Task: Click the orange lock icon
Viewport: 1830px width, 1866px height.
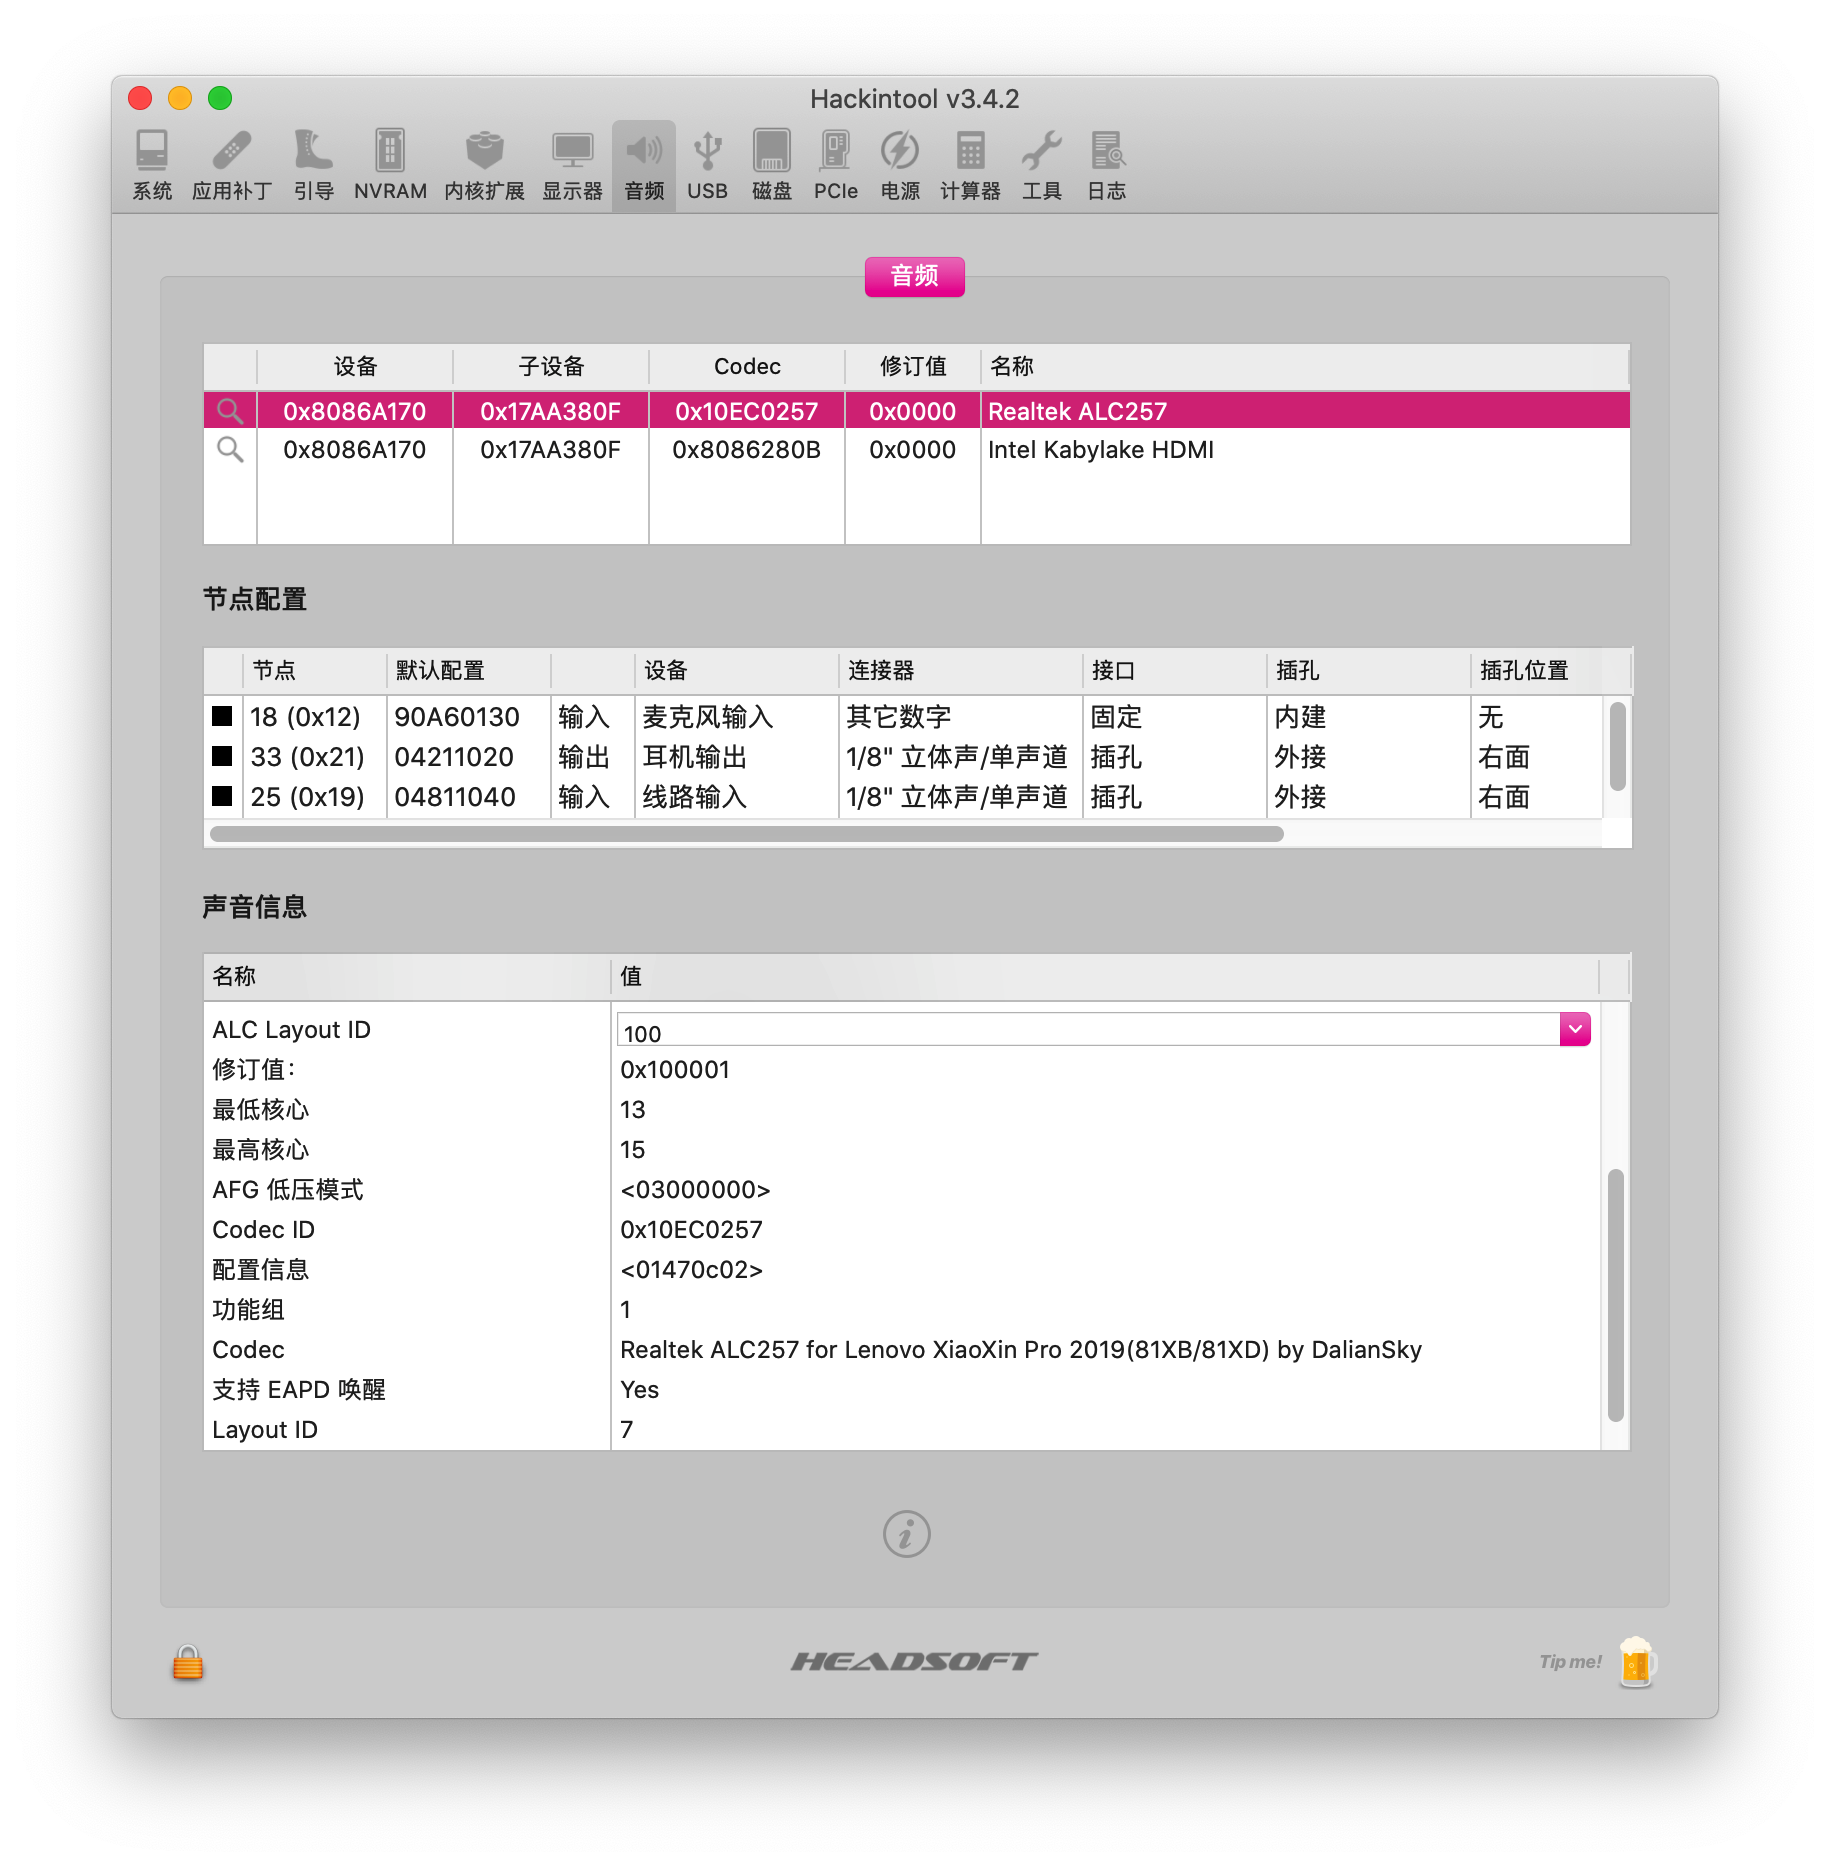Action: point(188,1662)
